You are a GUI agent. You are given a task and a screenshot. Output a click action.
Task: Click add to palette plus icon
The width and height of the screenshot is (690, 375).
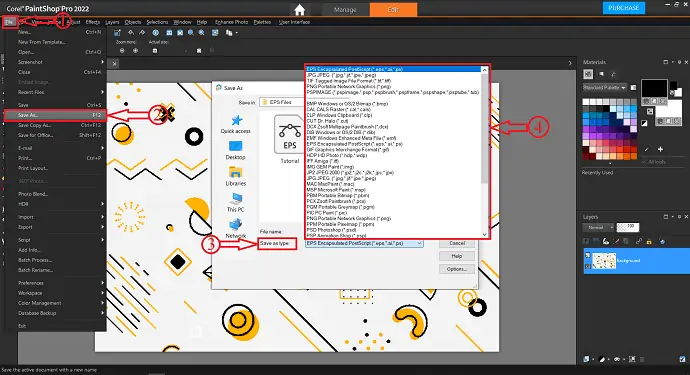click(x=660, y=149)
